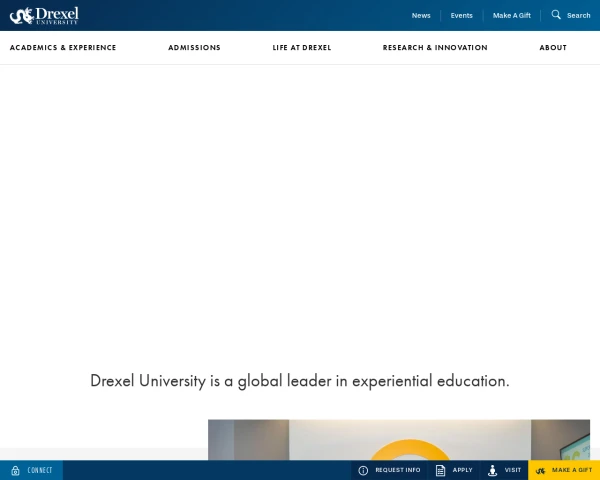600x480 pixels.
Task: Click the Search text label
Action: 579,16
